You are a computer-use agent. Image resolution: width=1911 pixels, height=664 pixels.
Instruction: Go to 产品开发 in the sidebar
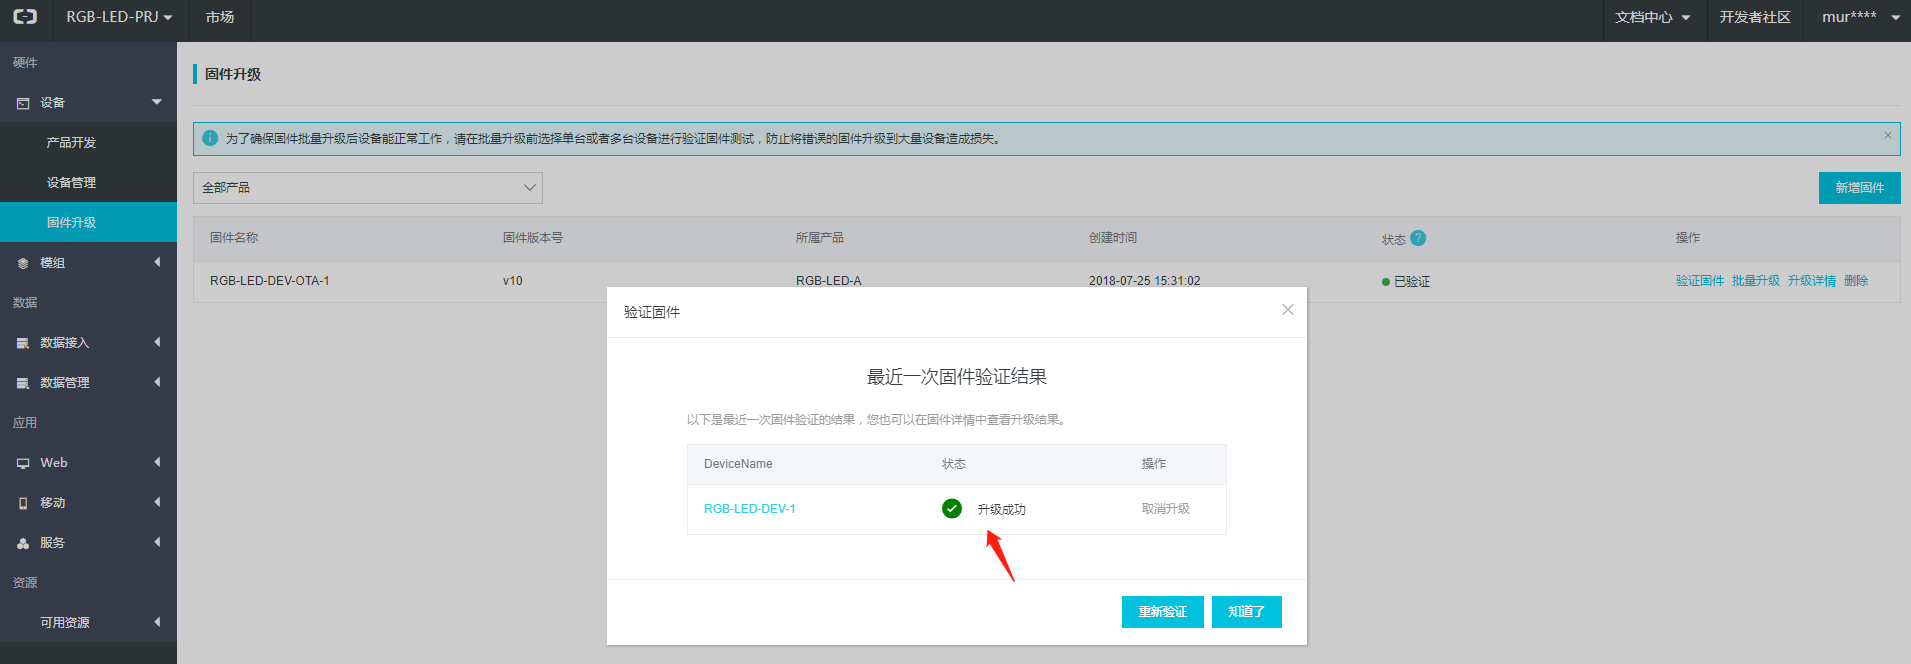click(x=71, y=143)
